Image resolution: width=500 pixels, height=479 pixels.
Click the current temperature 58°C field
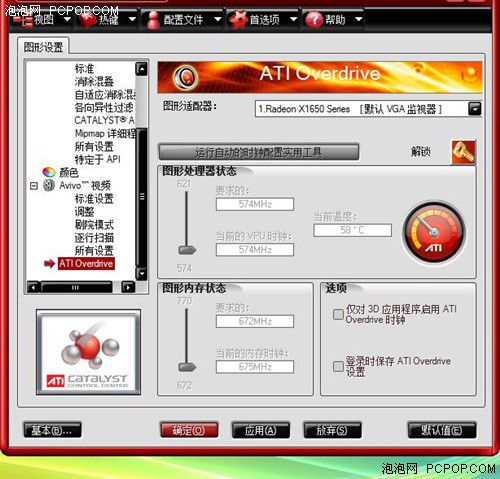(353, 230)
